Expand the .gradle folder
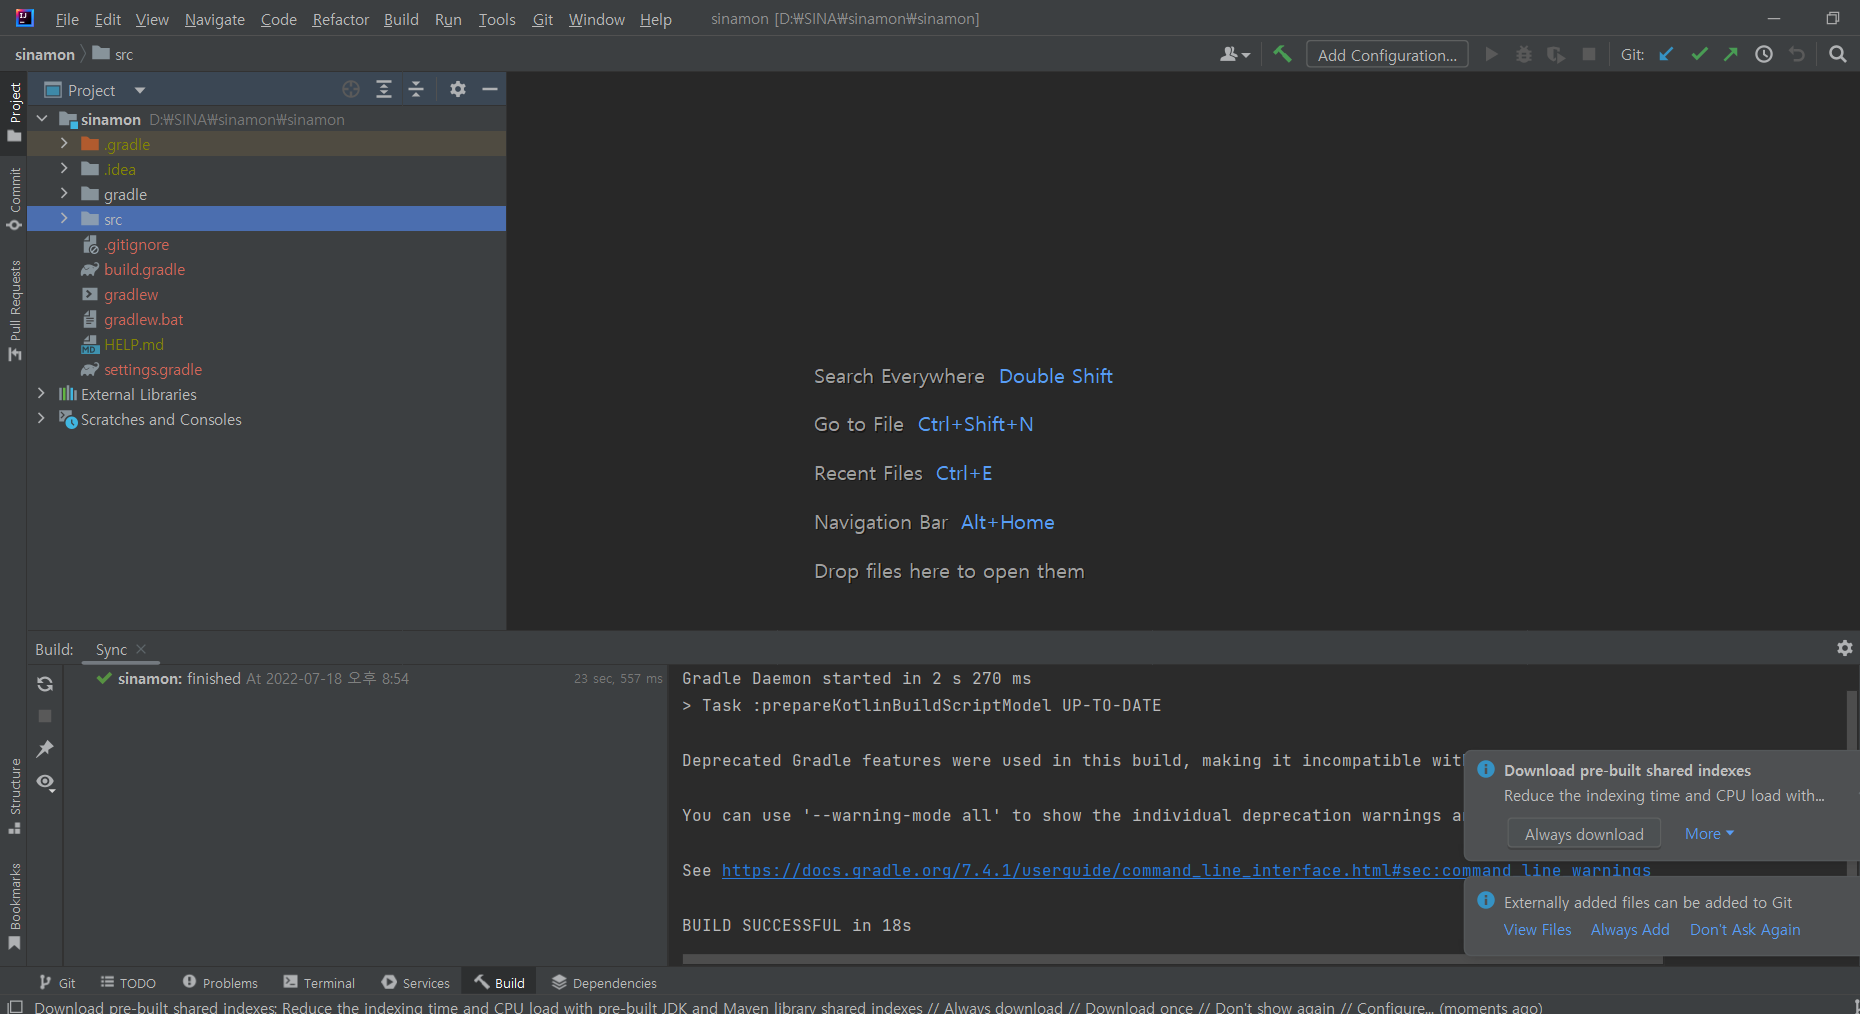 [64, 144]
